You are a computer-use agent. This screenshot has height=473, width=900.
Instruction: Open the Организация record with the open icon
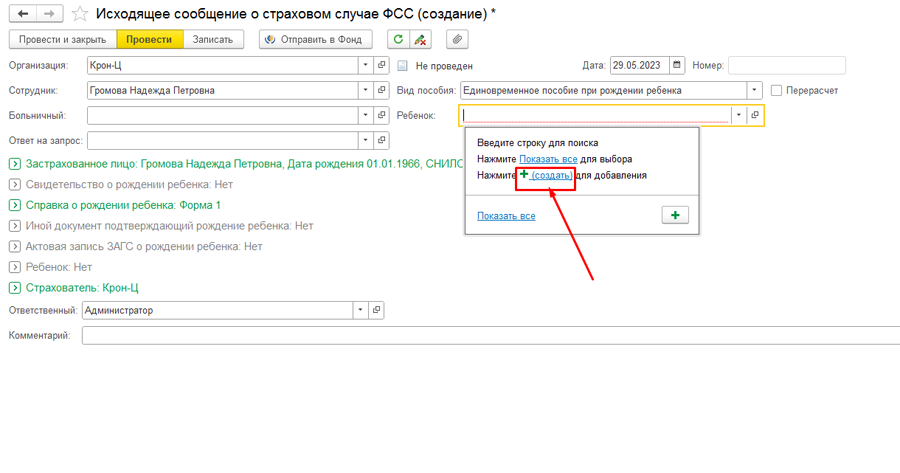click(381, 66)
